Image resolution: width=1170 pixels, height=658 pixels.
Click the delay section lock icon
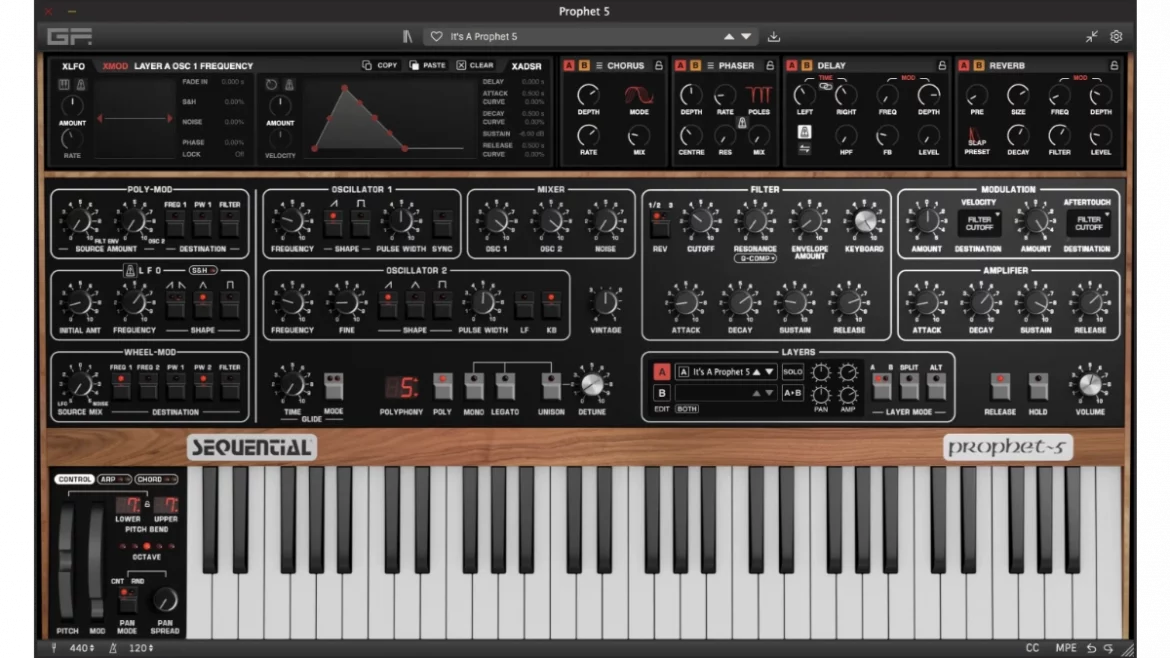coord(942,66)
